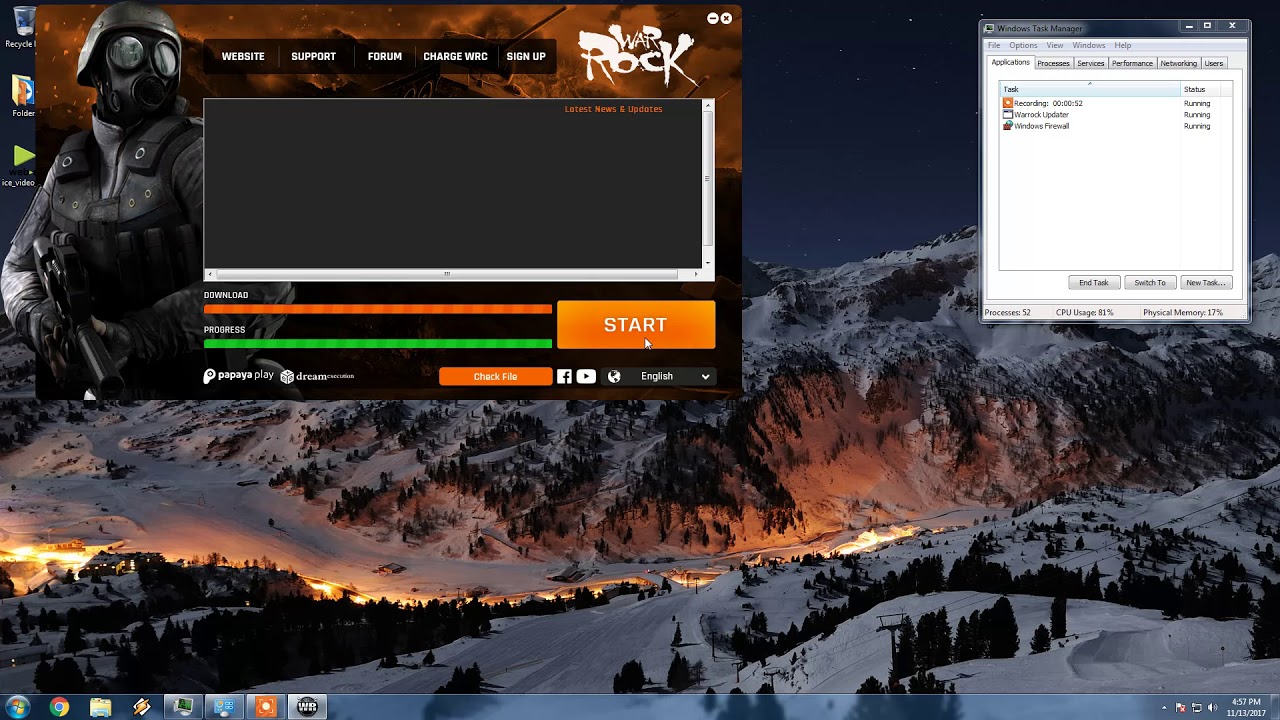
Task: Open the Windows menu in Task Manager
Action: (1089, 45)
